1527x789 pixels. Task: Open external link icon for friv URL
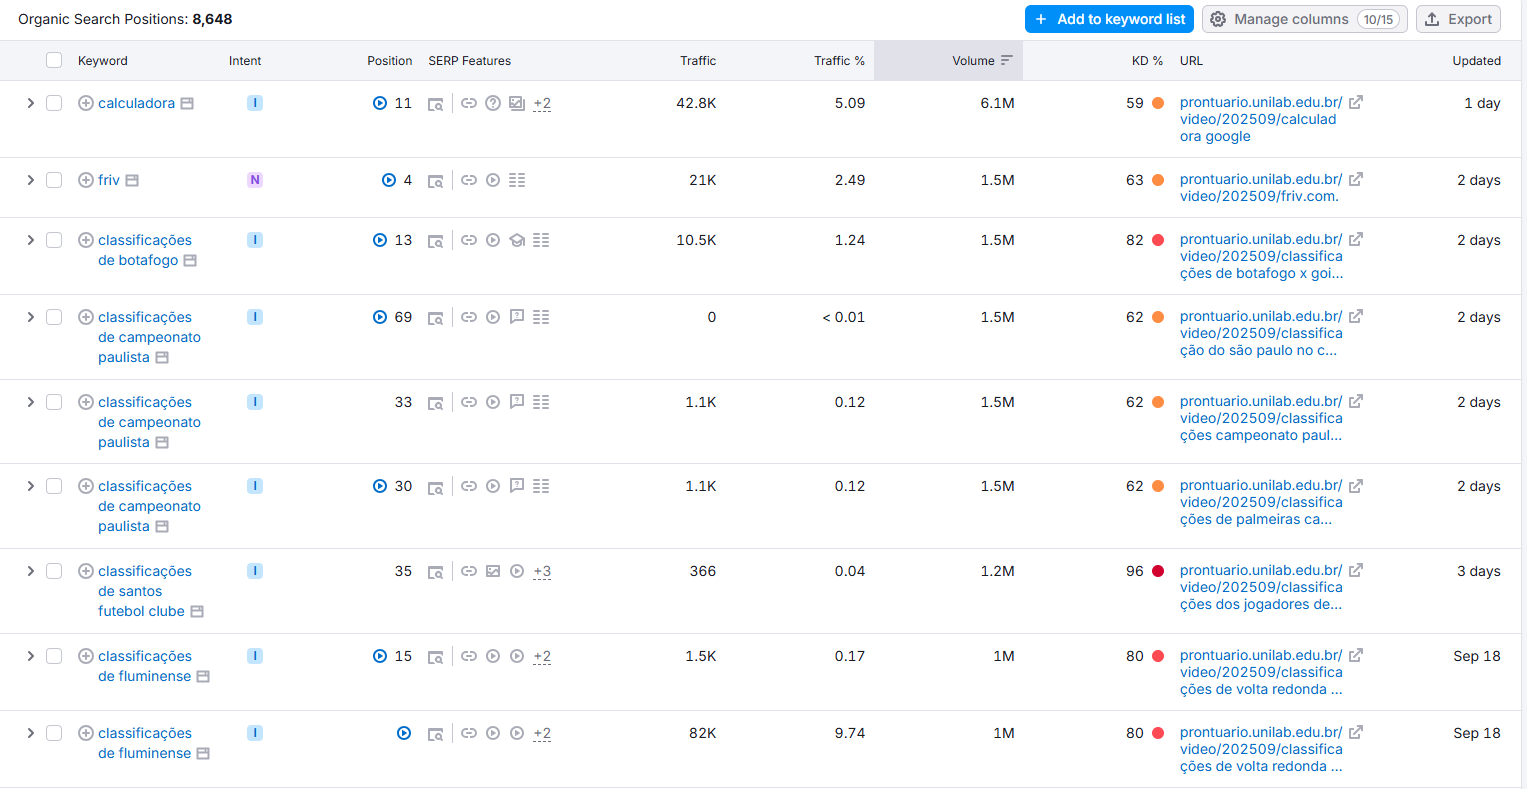tap(1356, 180)
